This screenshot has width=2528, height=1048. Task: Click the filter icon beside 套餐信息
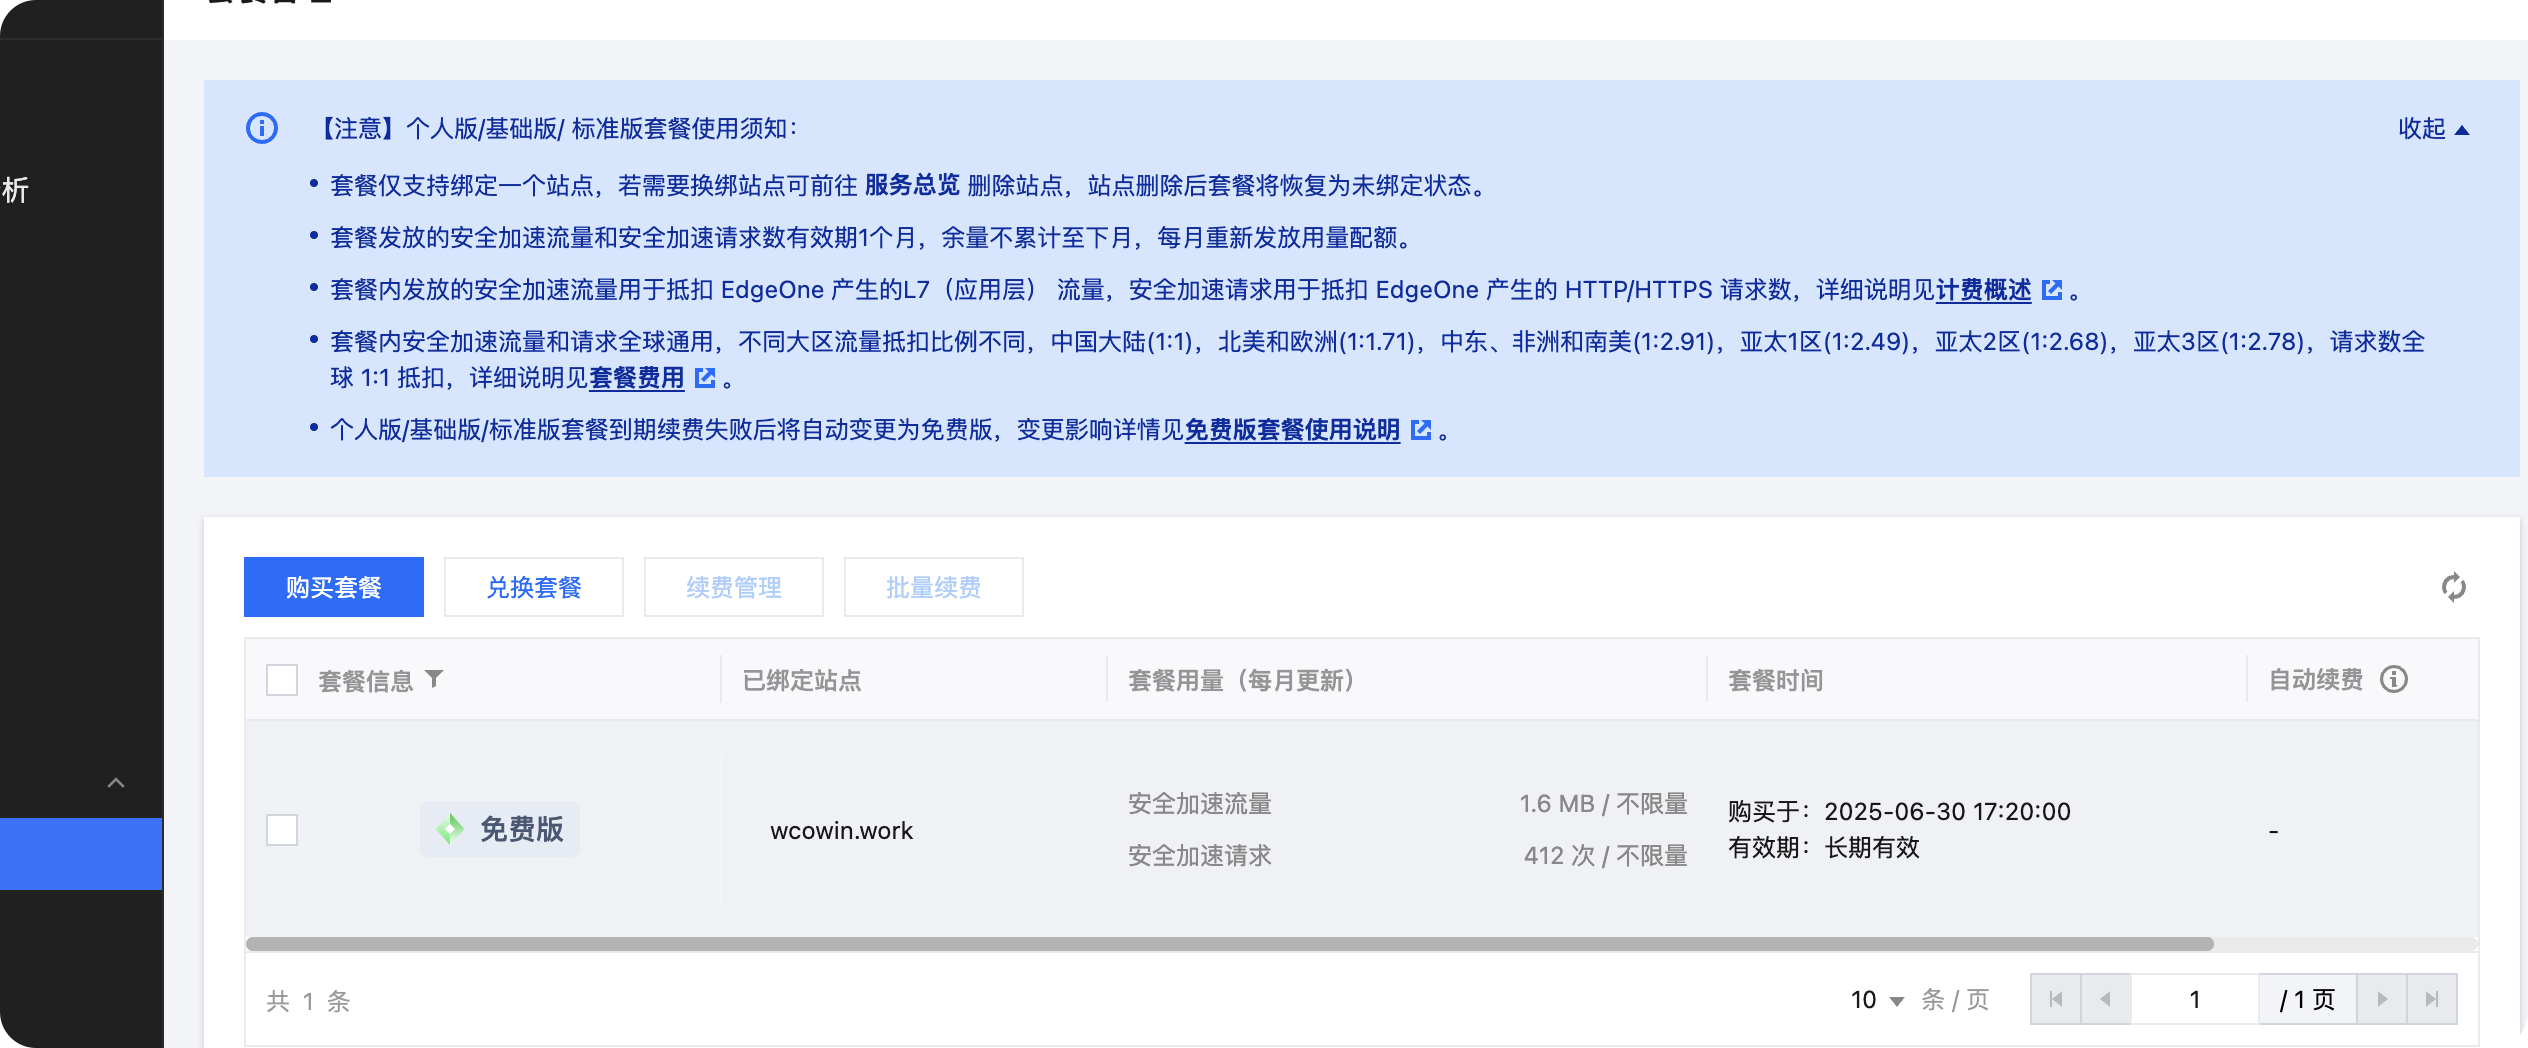[x=434, y=680]
